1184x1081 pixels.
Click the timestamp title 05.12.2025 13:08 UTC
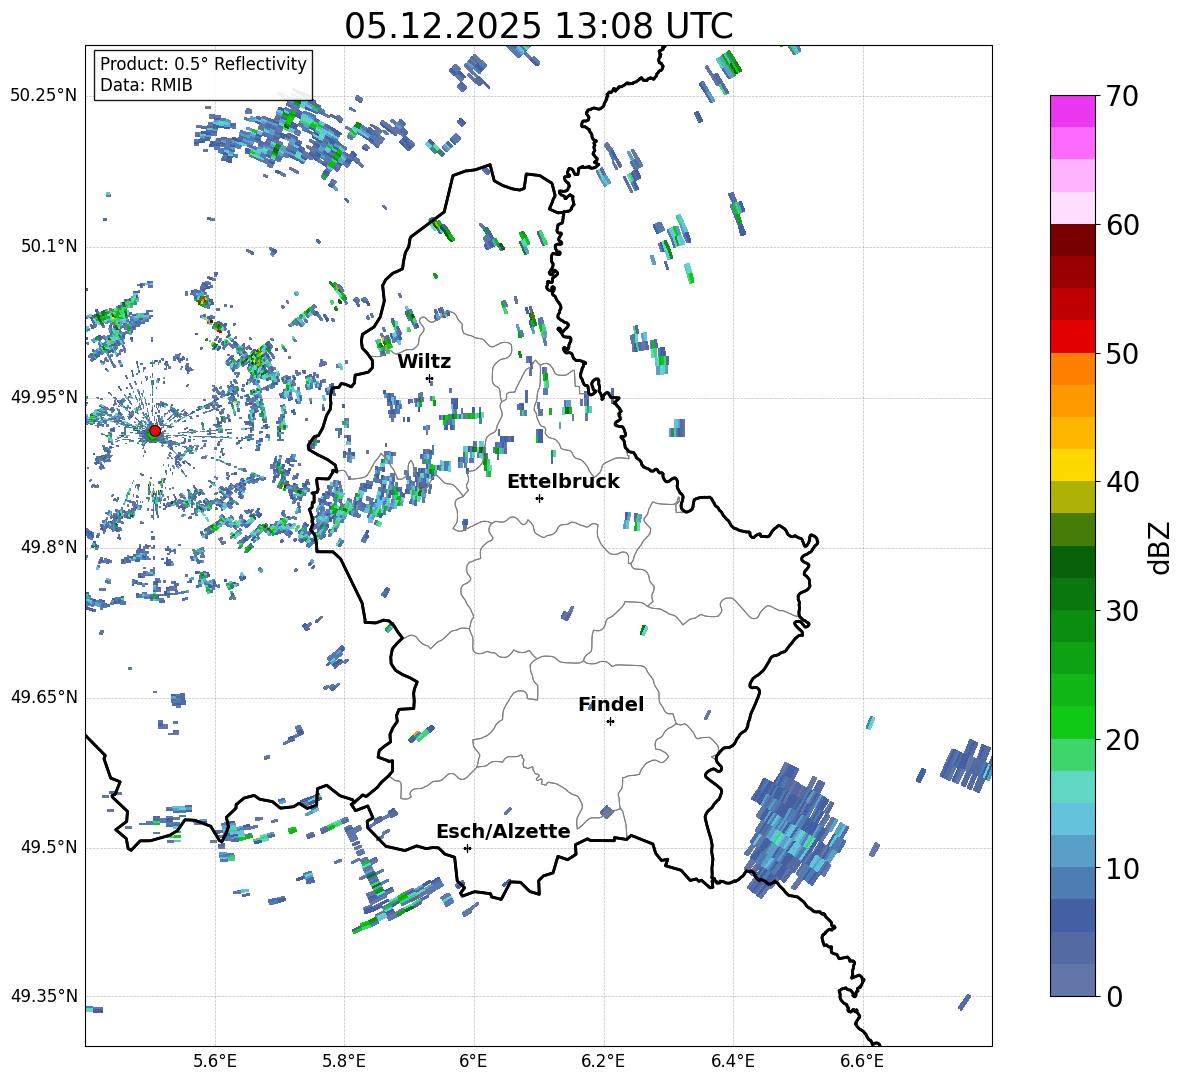[538, 26]
